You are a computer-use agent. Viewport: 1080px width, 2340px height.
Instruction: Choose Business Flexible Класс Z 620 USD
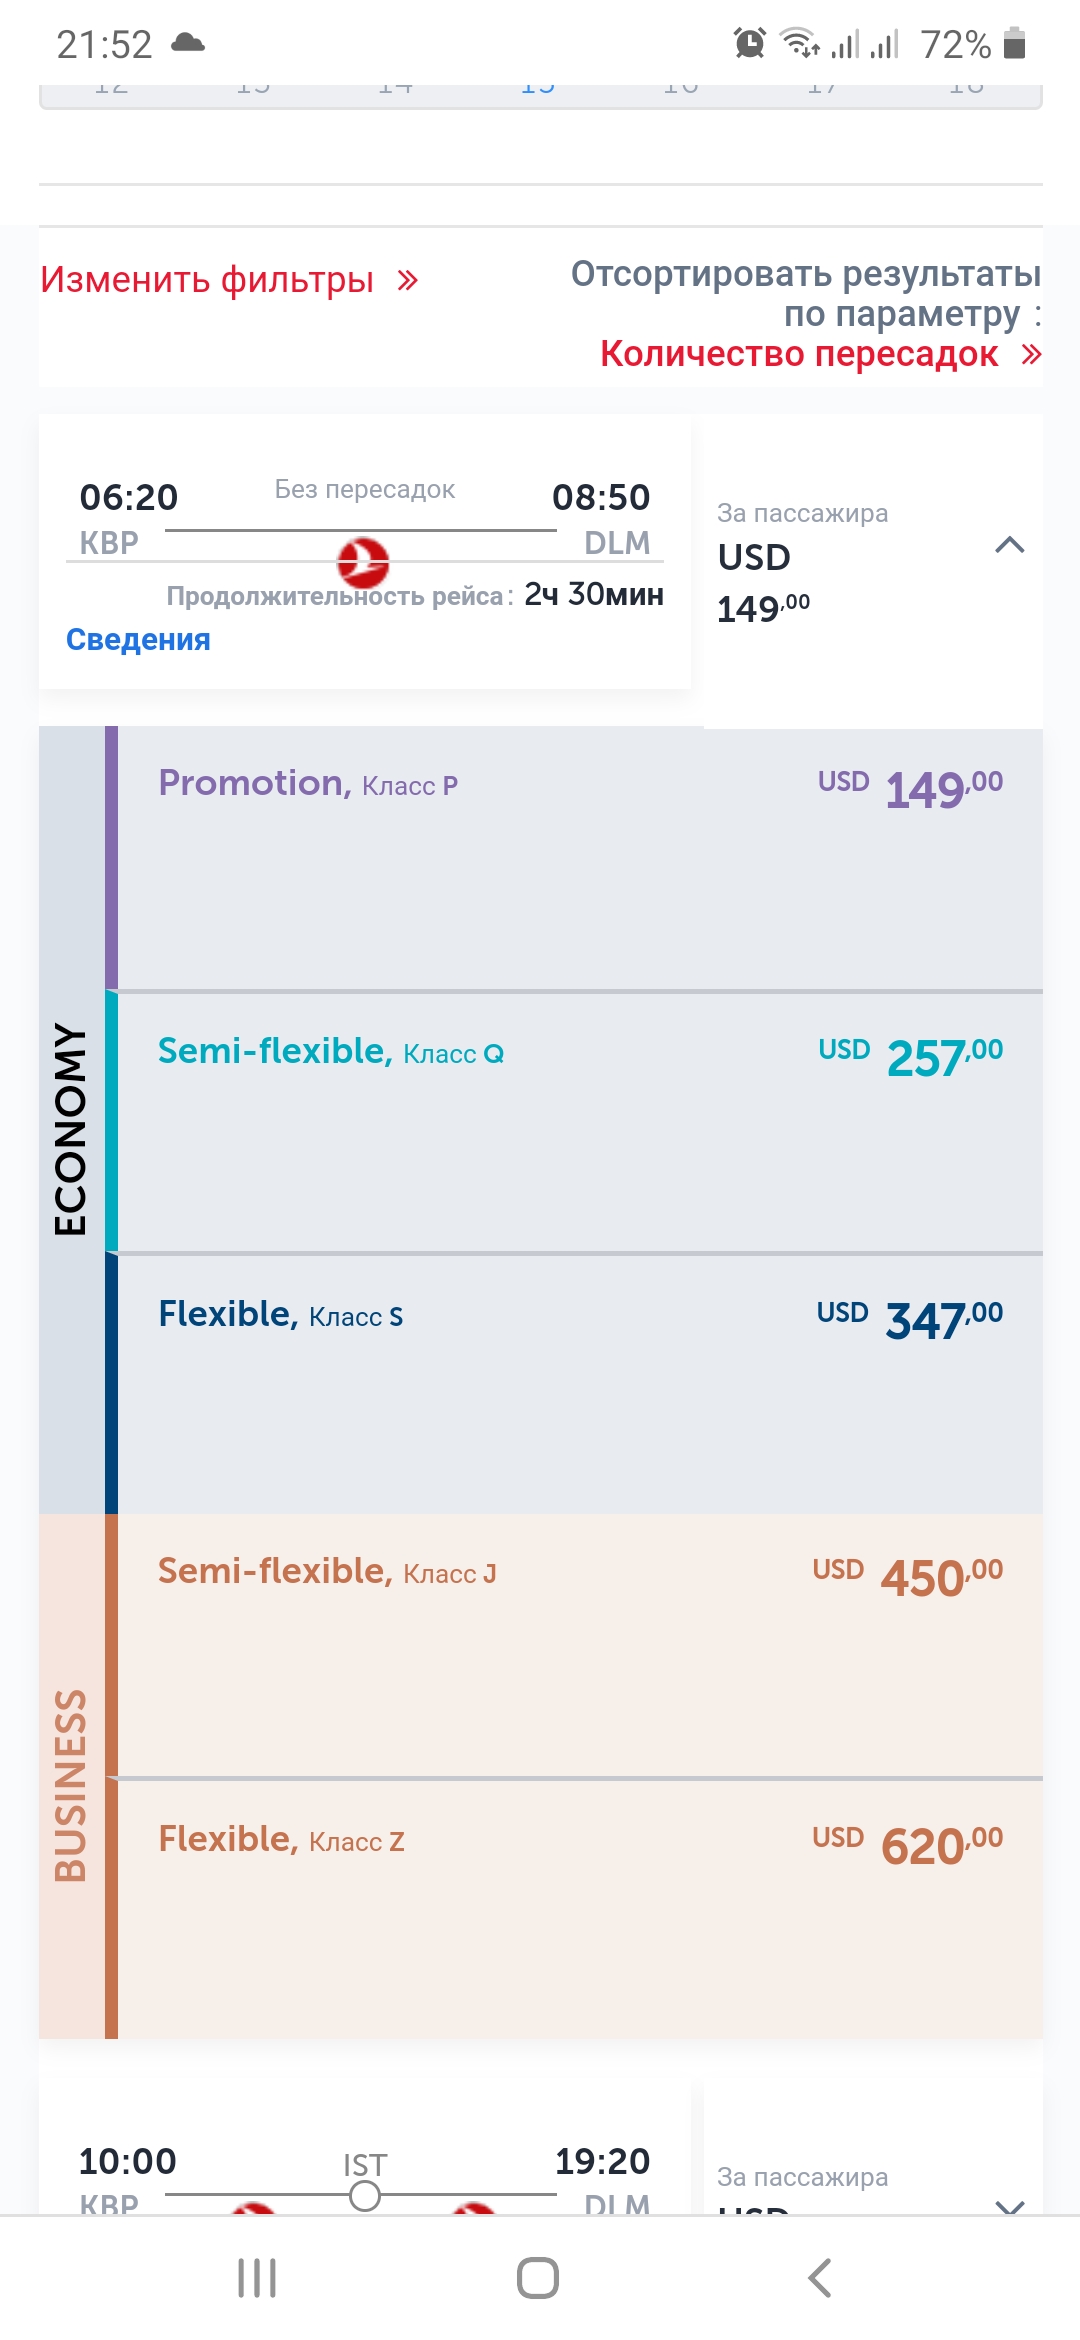click(x=580, y=1908)
